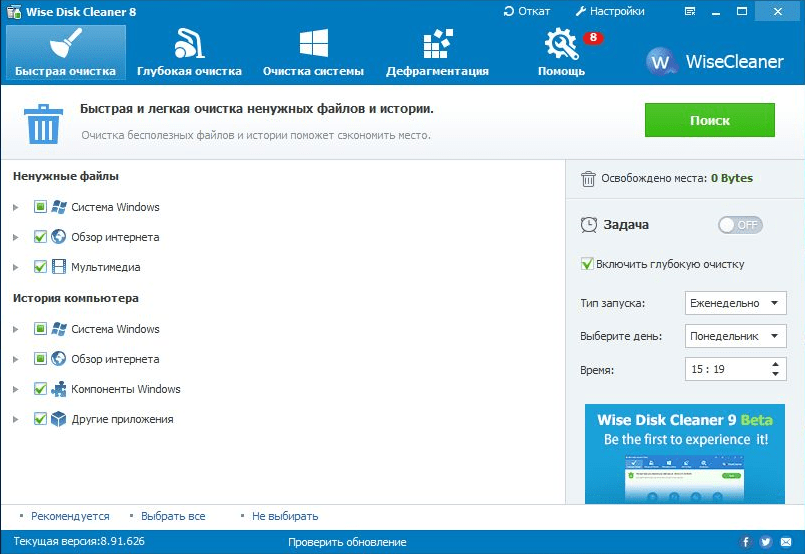Expand Компоненты Windows tree item
Viewport: 805px width, 554px height.
16,389
